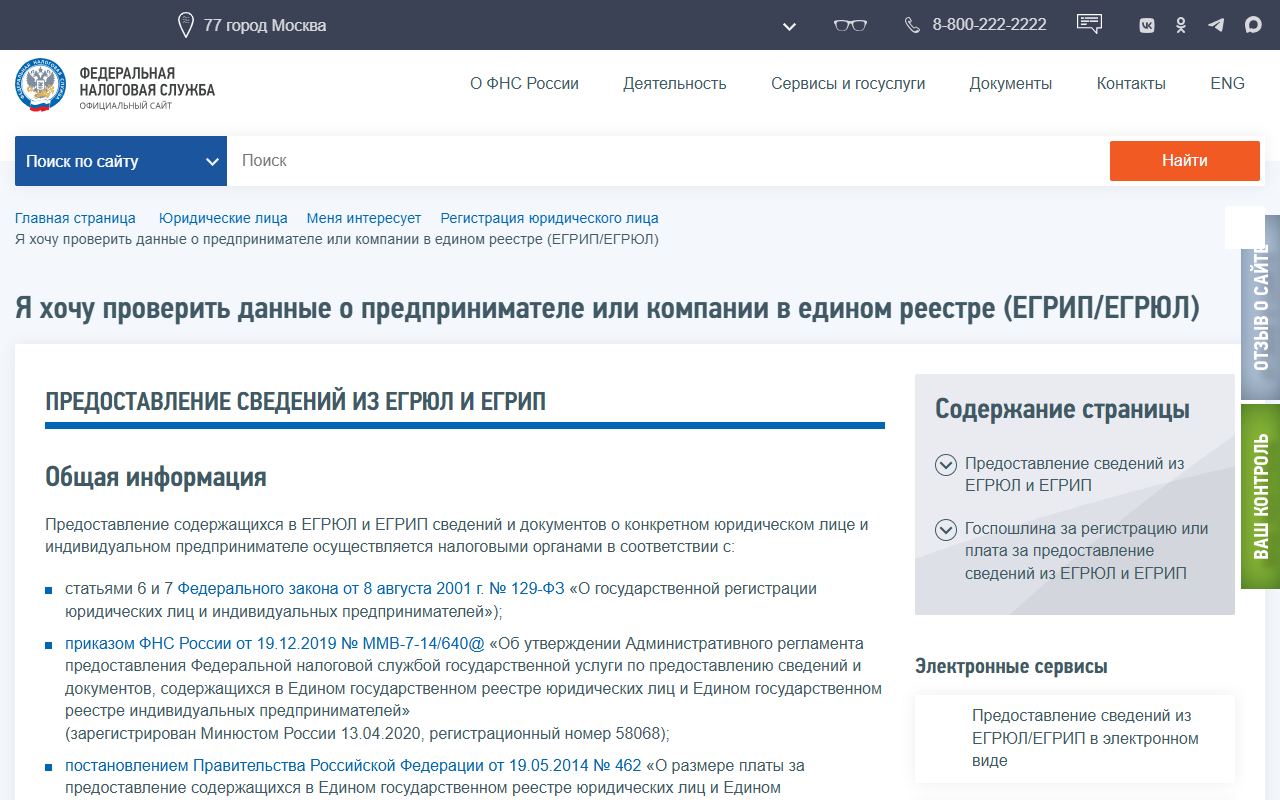Open the VK social network icon
Screen dimensions: 1280x800
tap(1147, 25)
